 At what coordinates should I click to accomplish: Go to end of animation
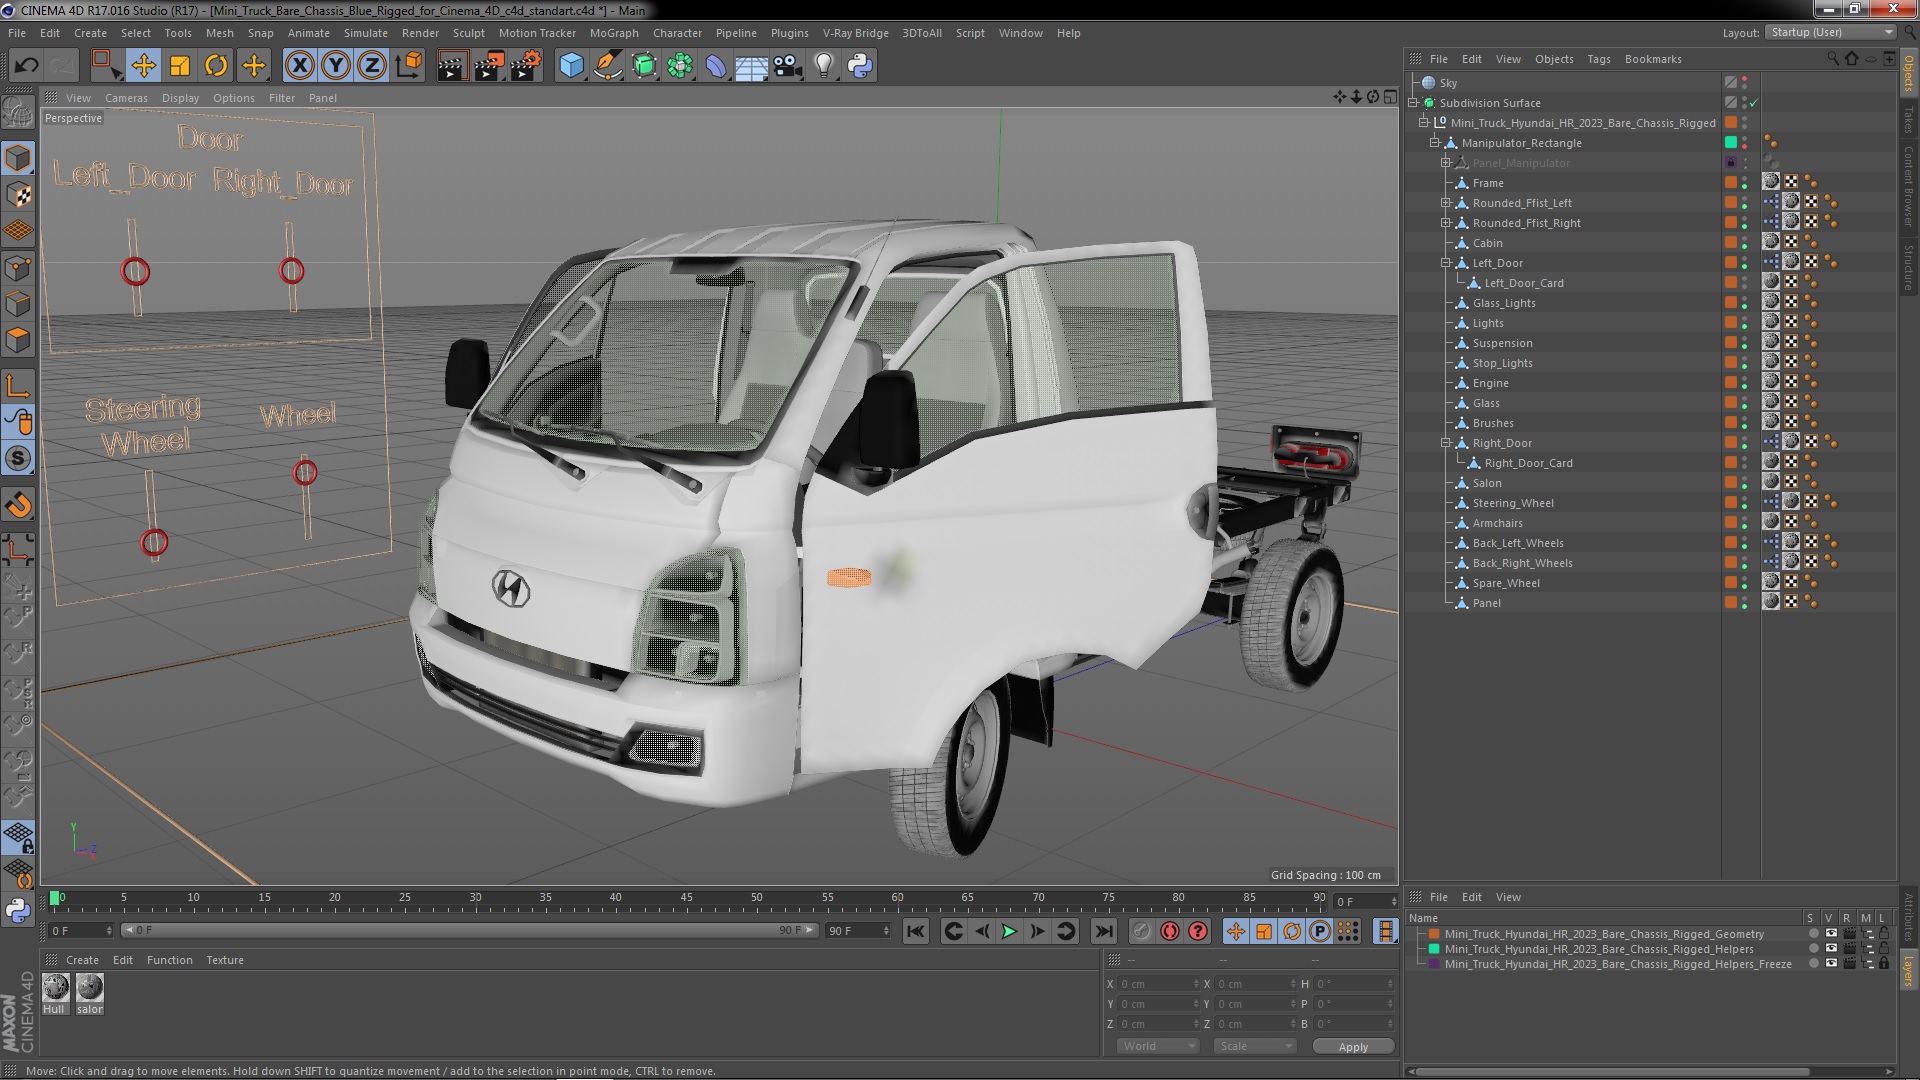tap(1104, 932)
